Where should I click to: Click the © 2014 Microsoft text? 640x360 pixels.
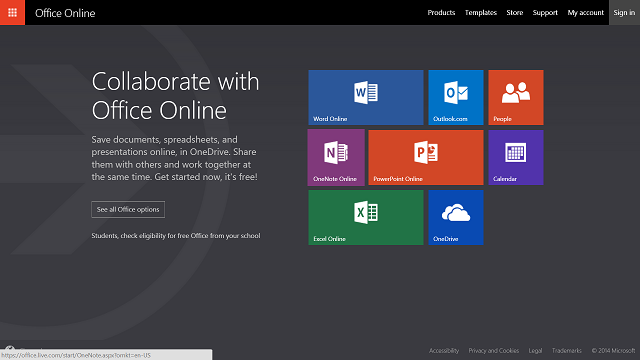point(613,351)
